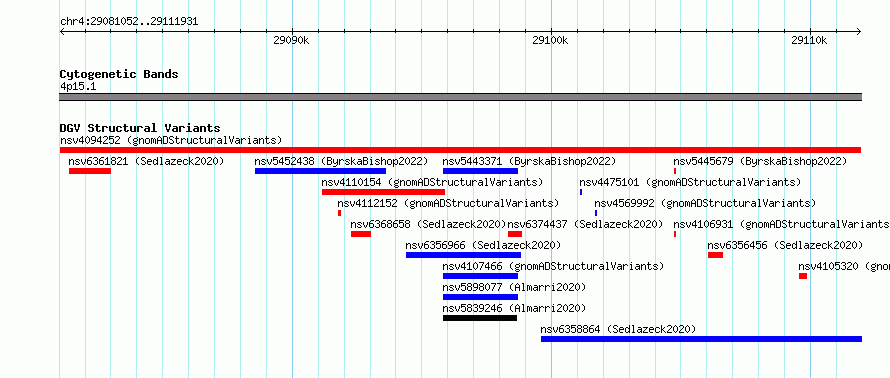
Task: Open nsv4110154 gnomAD variant label
Action: tap(432, 182)
